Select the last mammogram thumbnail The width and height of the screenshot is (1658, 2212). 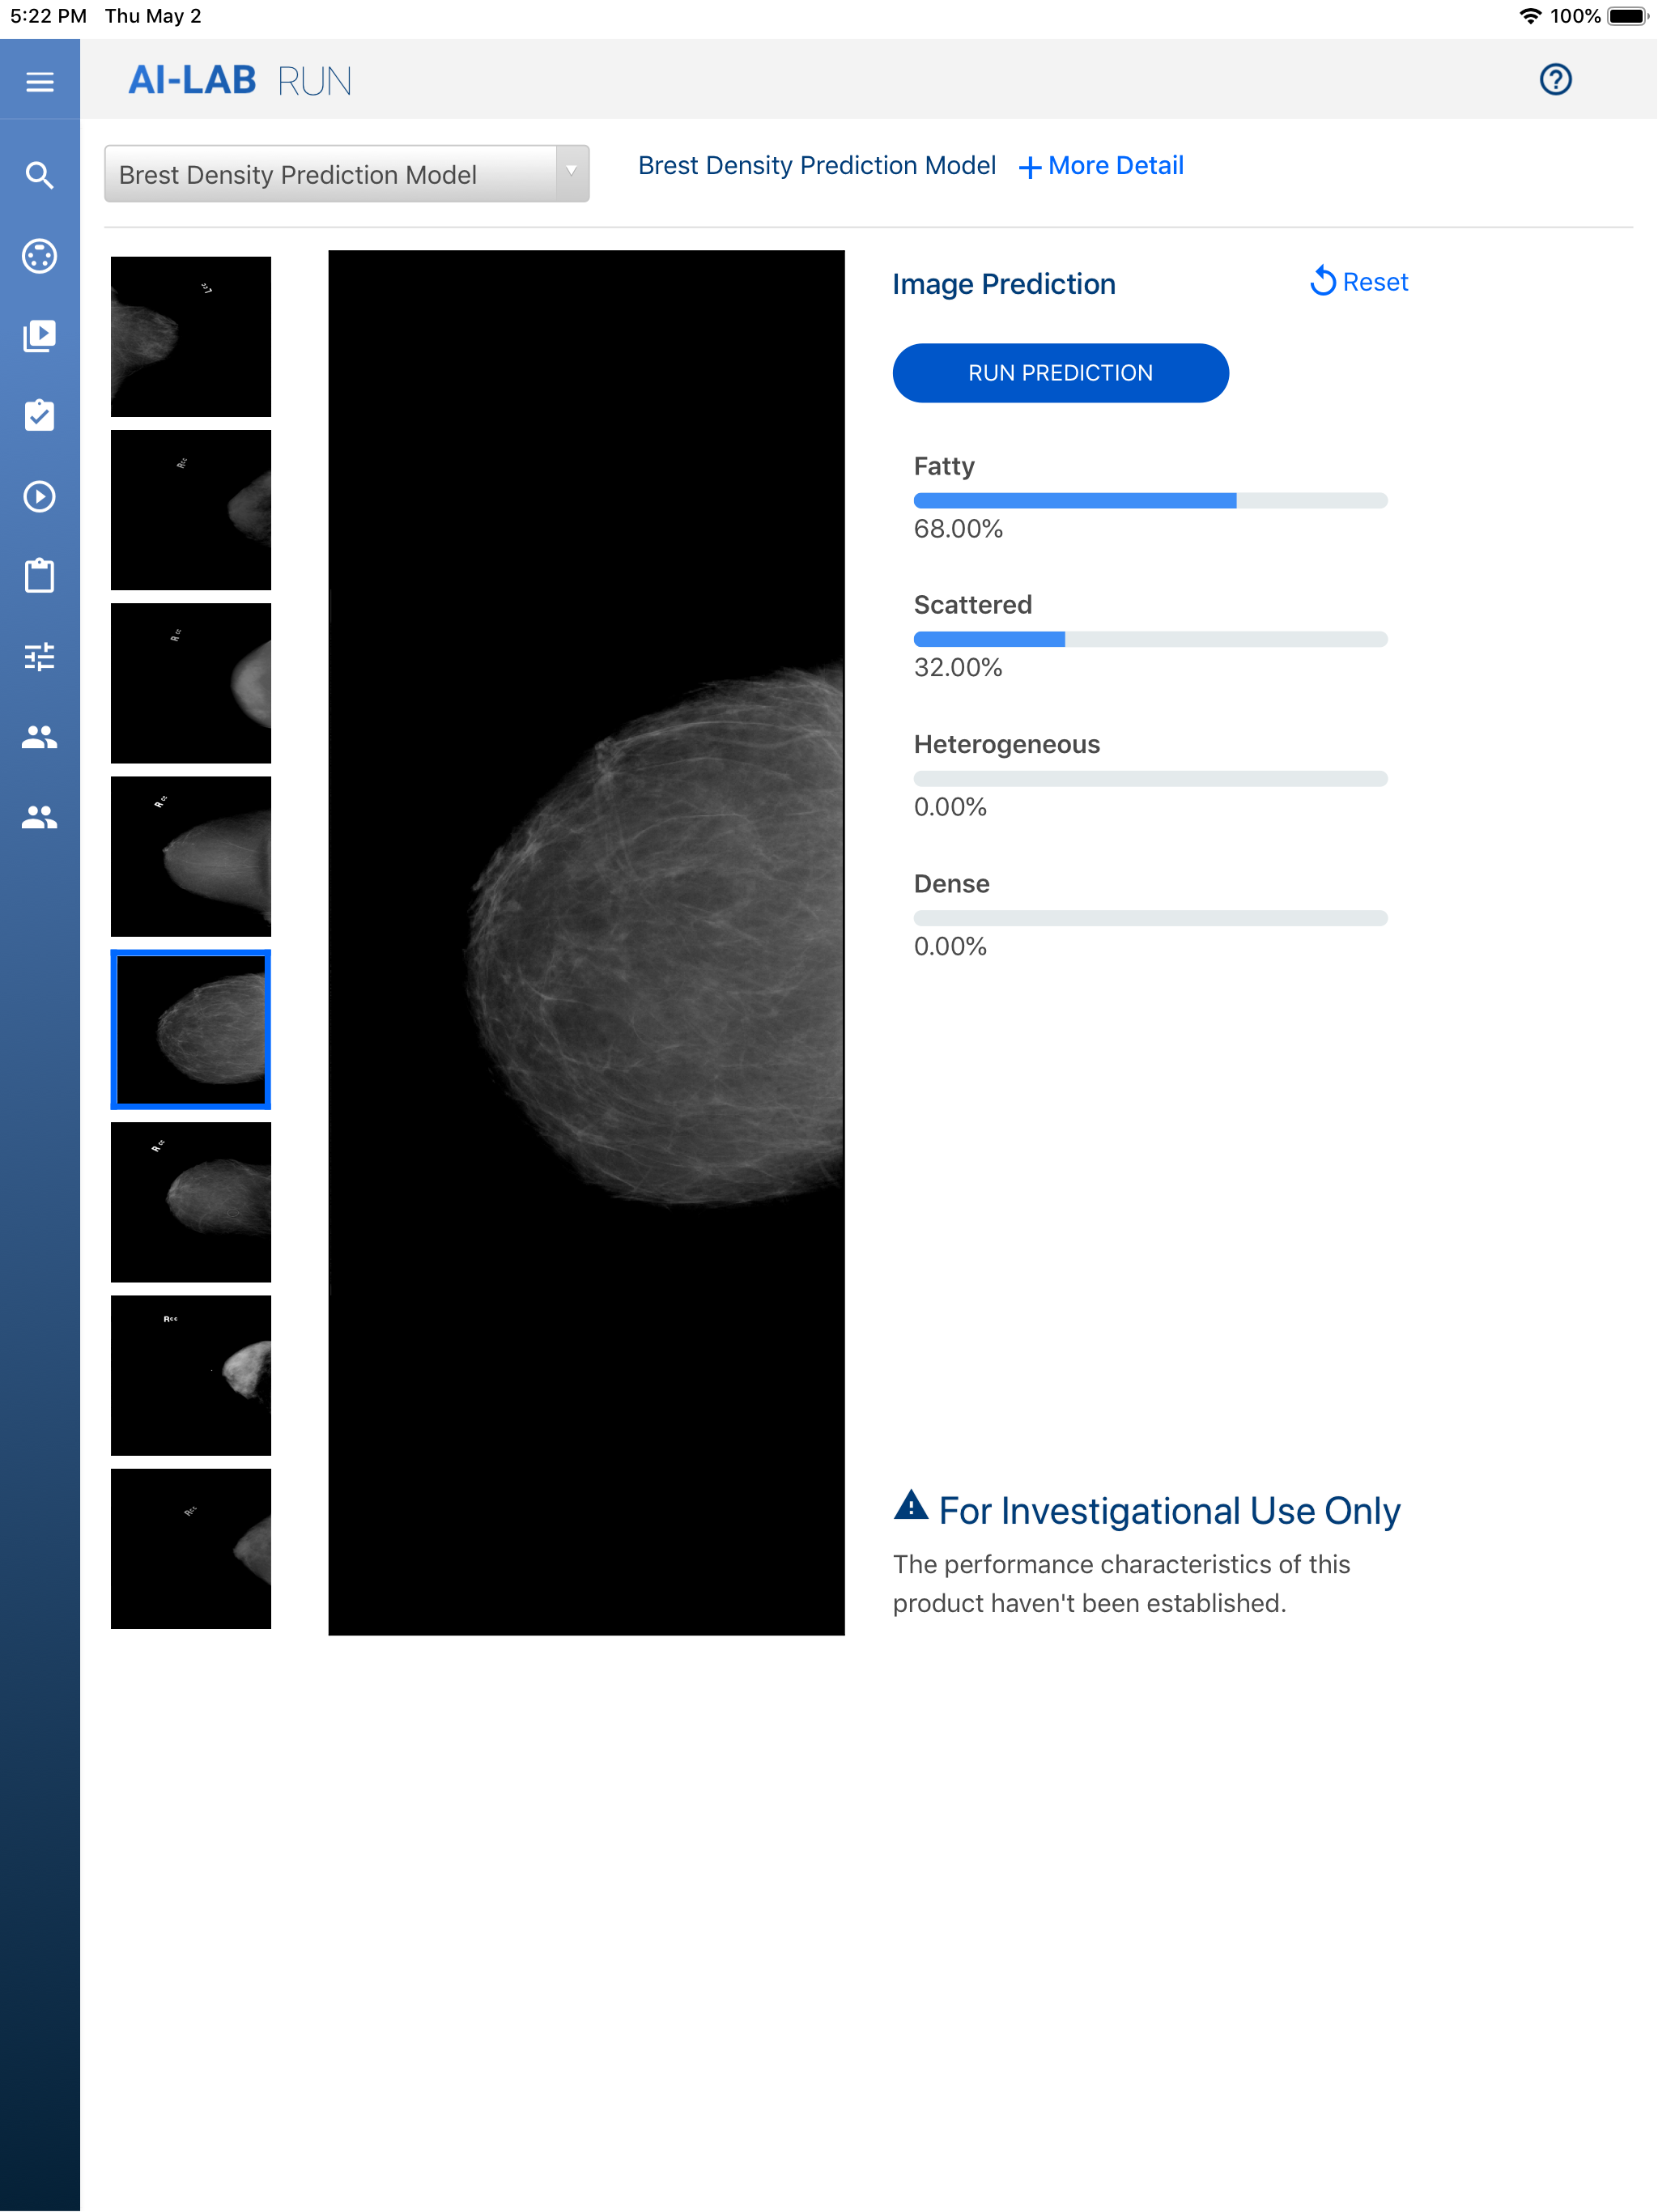pyautogui.click(x=190, y=1548)
